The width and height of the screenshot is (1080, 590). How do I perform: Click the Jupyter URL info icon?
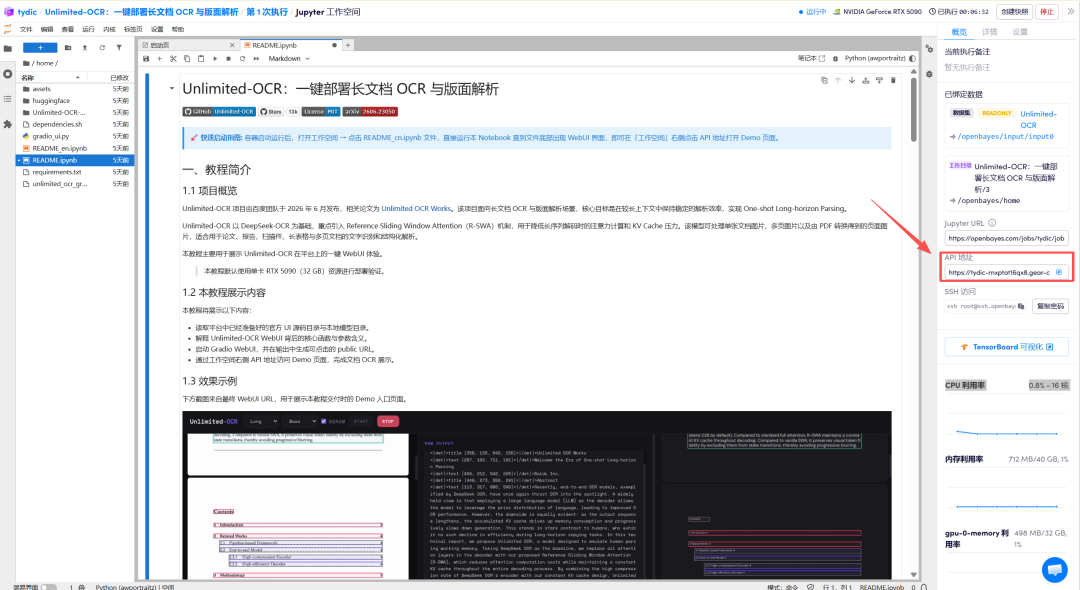[x=993, y=223]
